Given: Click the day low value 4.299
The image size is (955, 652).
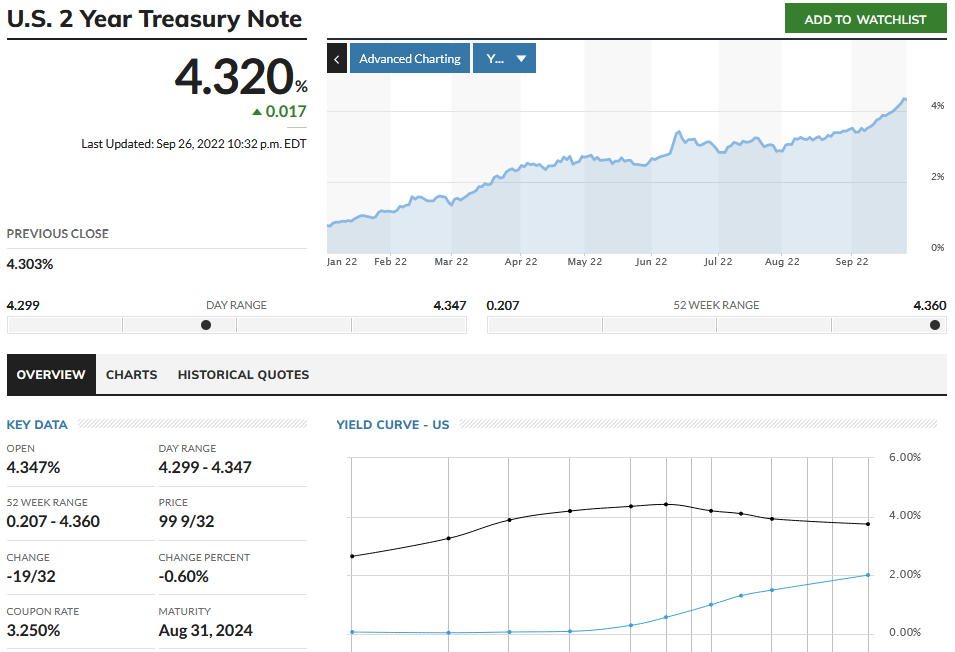Looking at the screenshot, I should 23,306.
